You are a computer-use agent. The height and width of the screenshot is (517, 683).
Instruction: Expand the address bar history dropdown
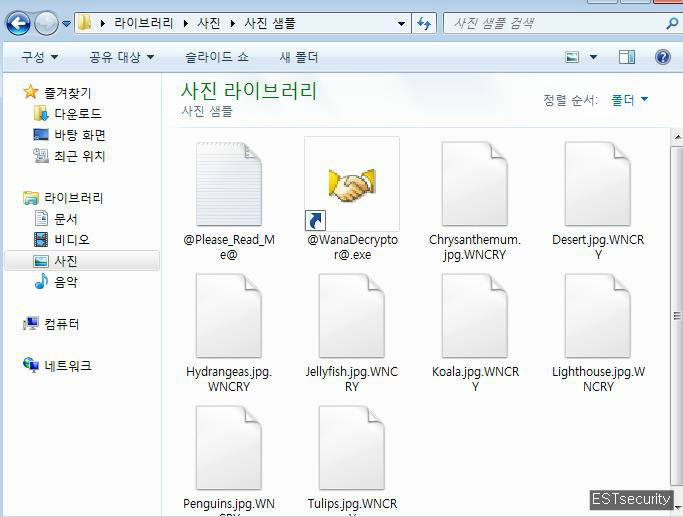[402, 24]
